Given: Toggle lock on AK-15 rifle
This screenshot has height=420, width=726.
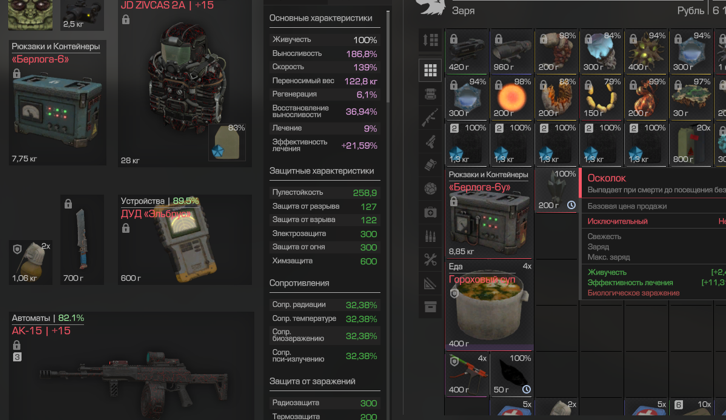Looking at the screenshot, I should coord(17,345).
